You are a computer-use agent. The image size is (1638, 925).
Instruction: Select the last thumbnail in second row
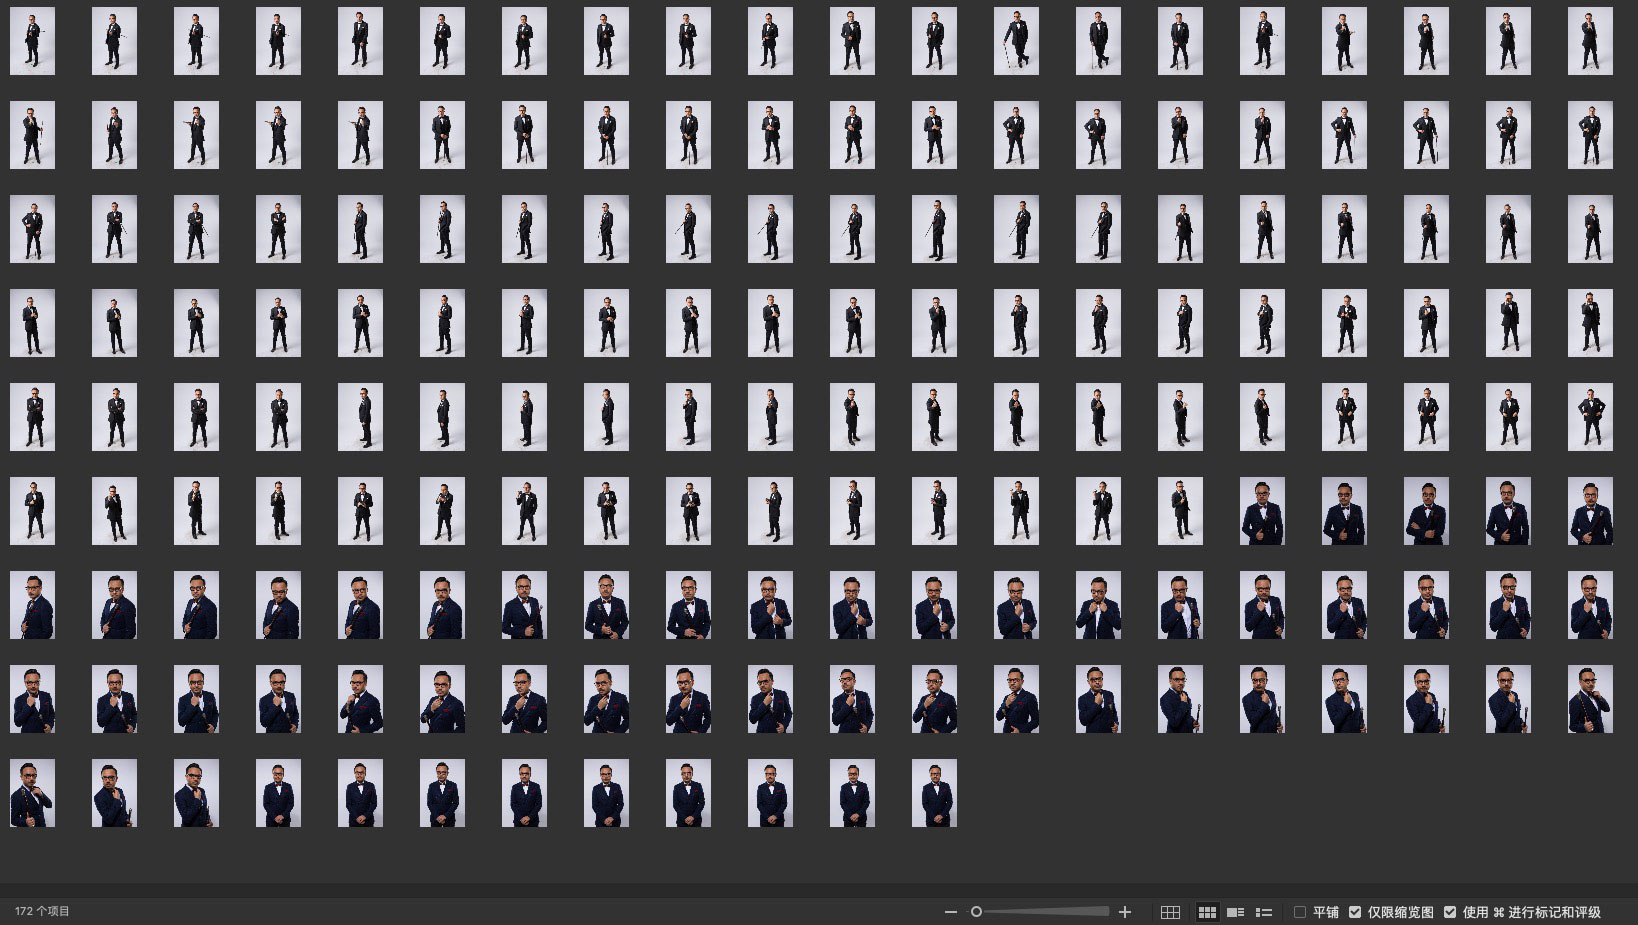click(1590, 135)
